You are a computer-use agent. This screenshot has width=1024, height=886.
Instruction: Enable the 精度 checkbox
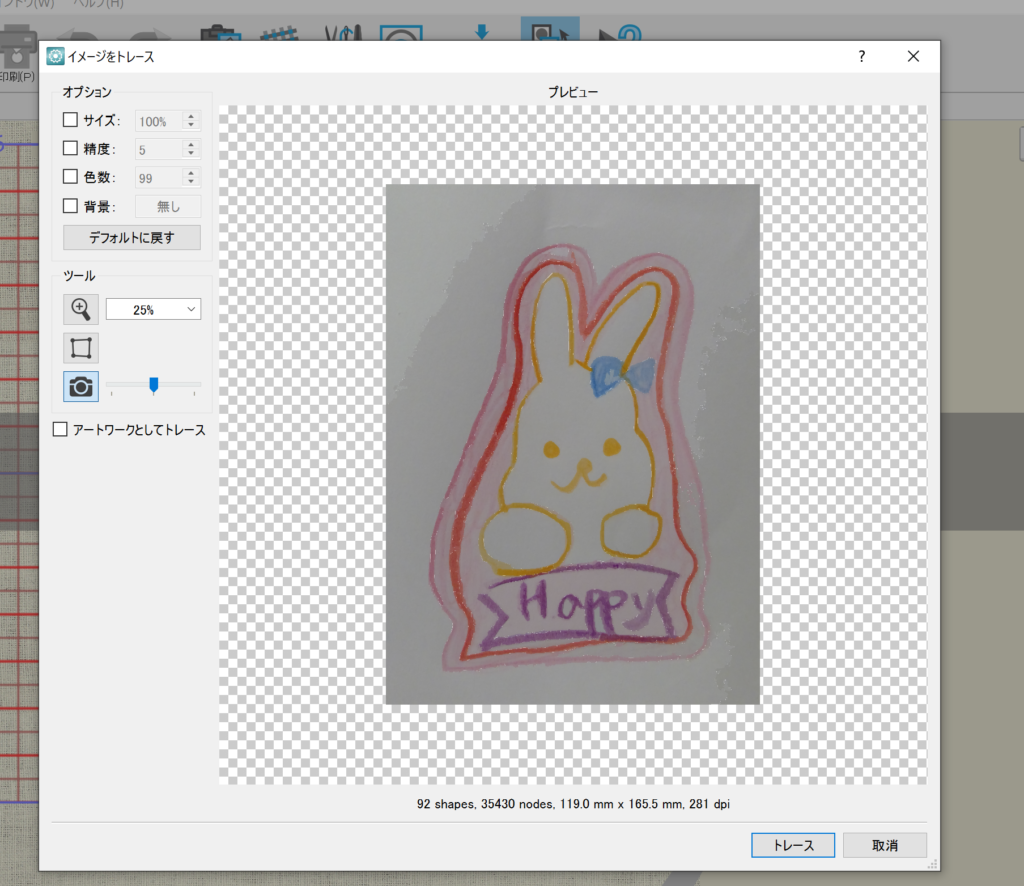70,149
